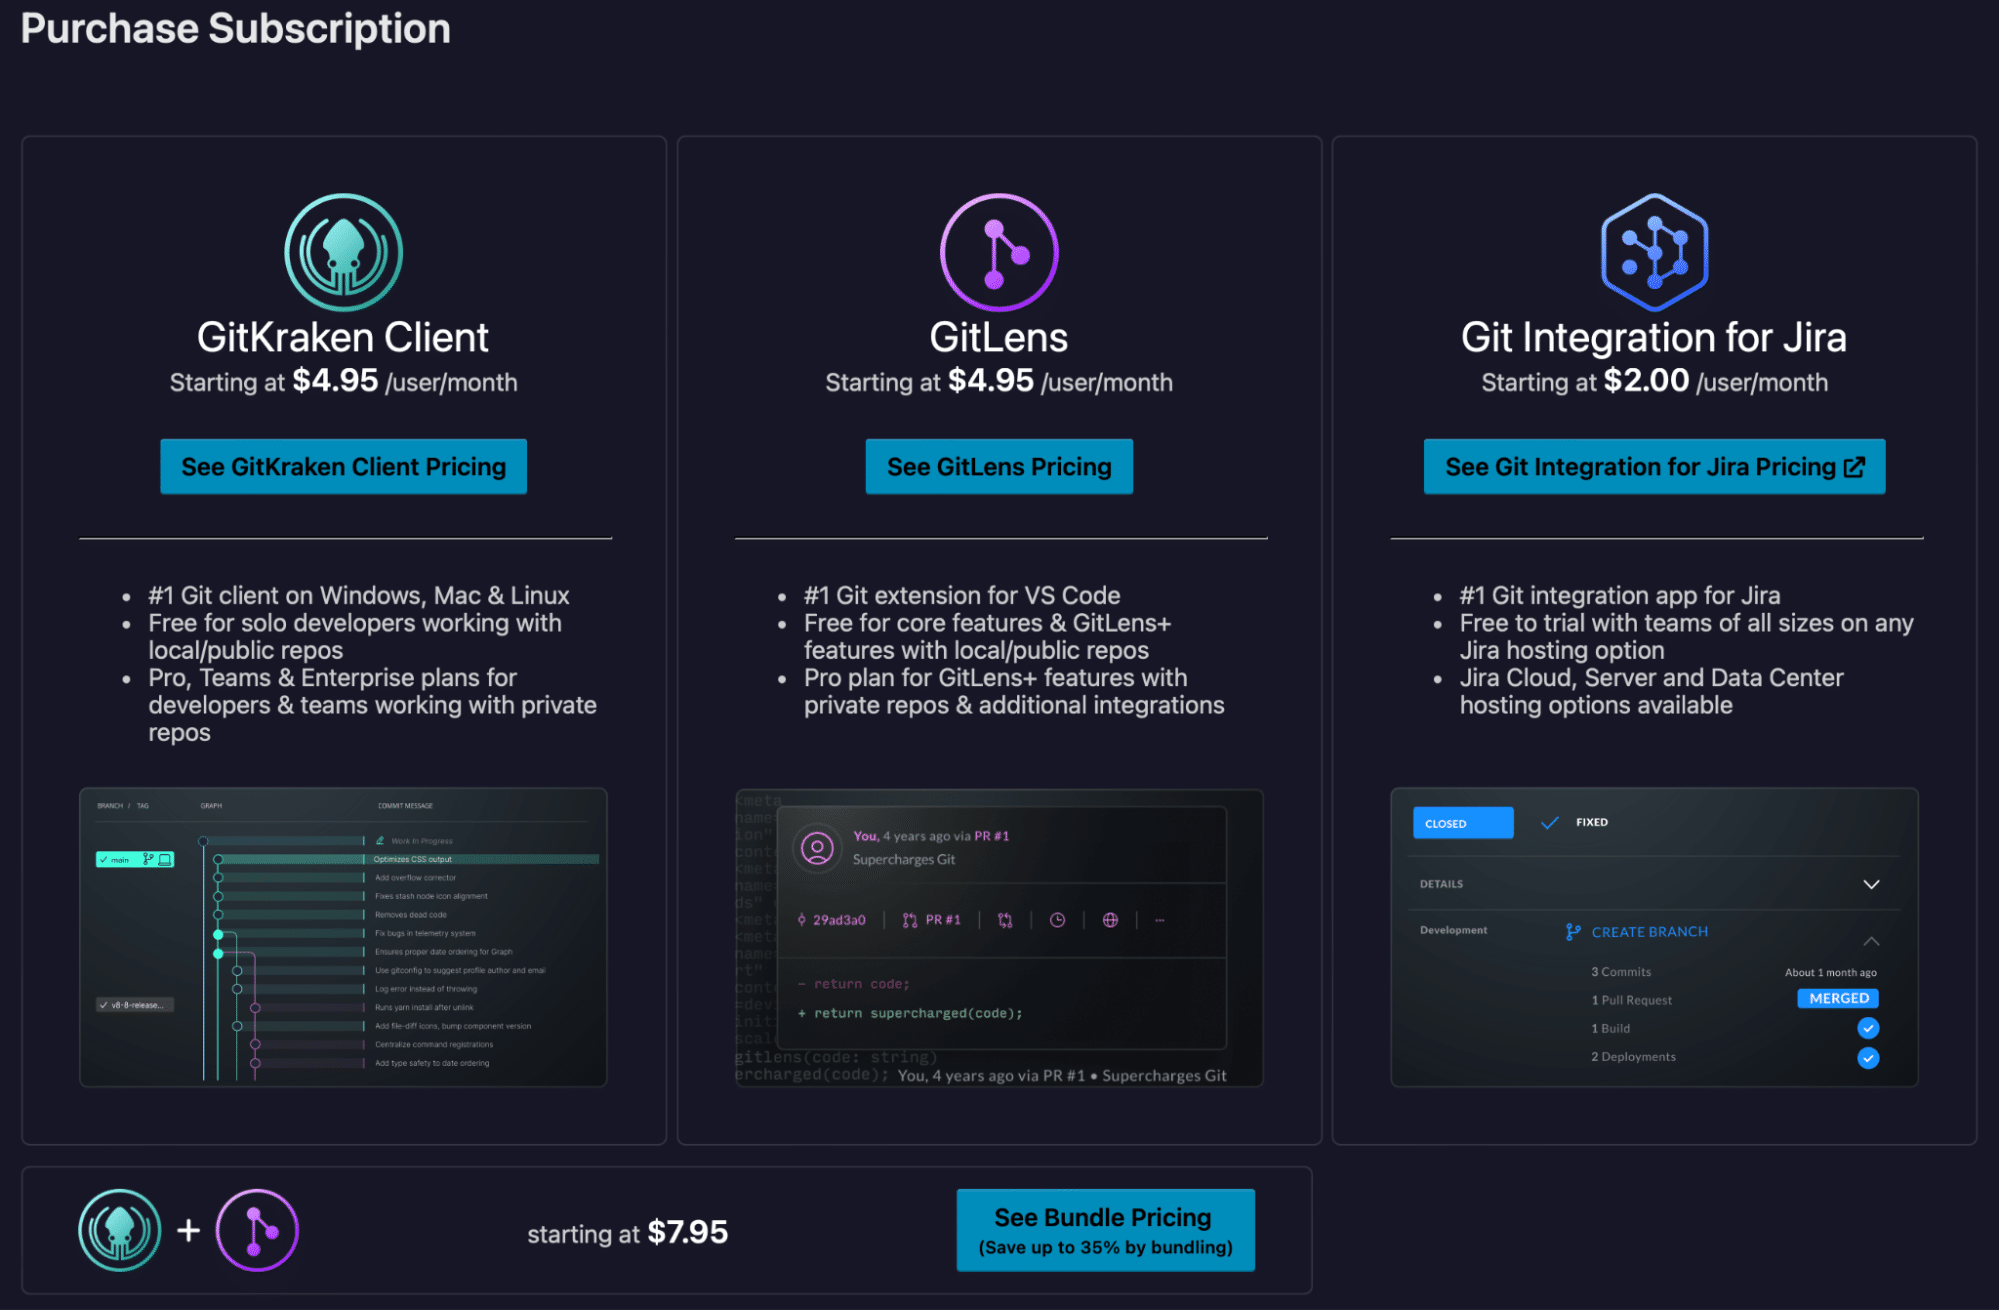The image size is (1999, 1310).
Task: Click the FIXED checkmark in Jira preview
Action: (1550, 822)
